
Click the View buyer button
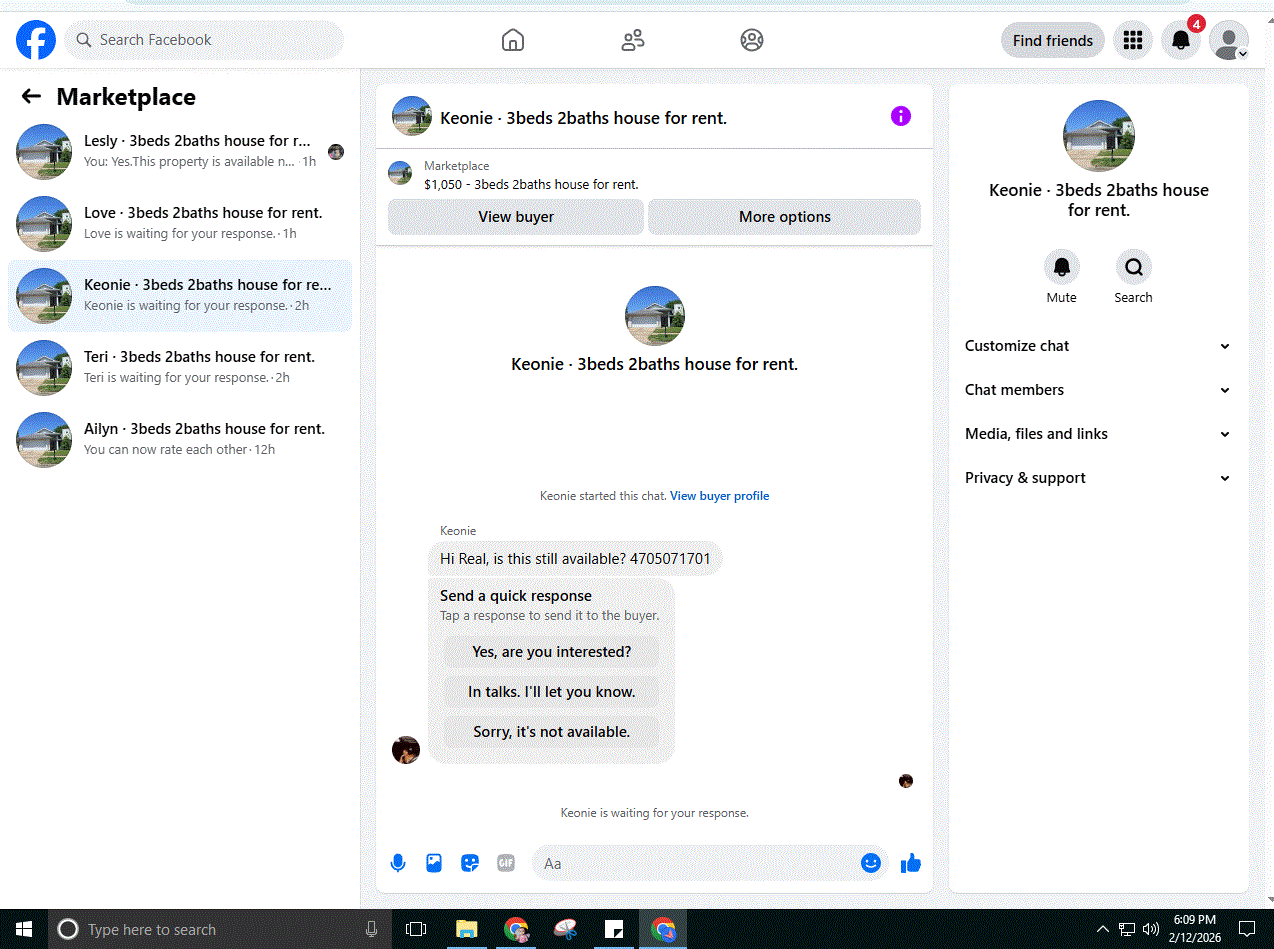[516, 217]
